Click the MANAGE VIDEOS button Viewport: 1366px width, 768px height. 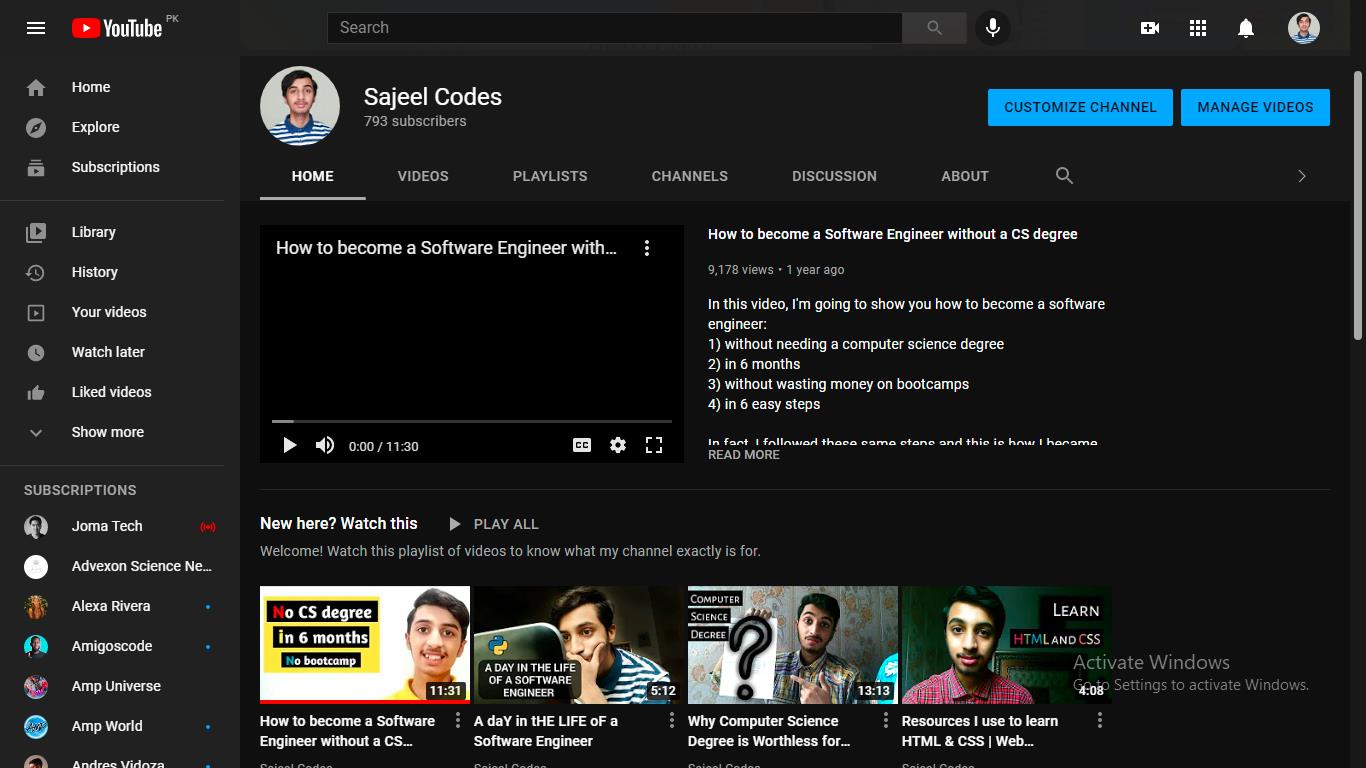(1255, 107)
